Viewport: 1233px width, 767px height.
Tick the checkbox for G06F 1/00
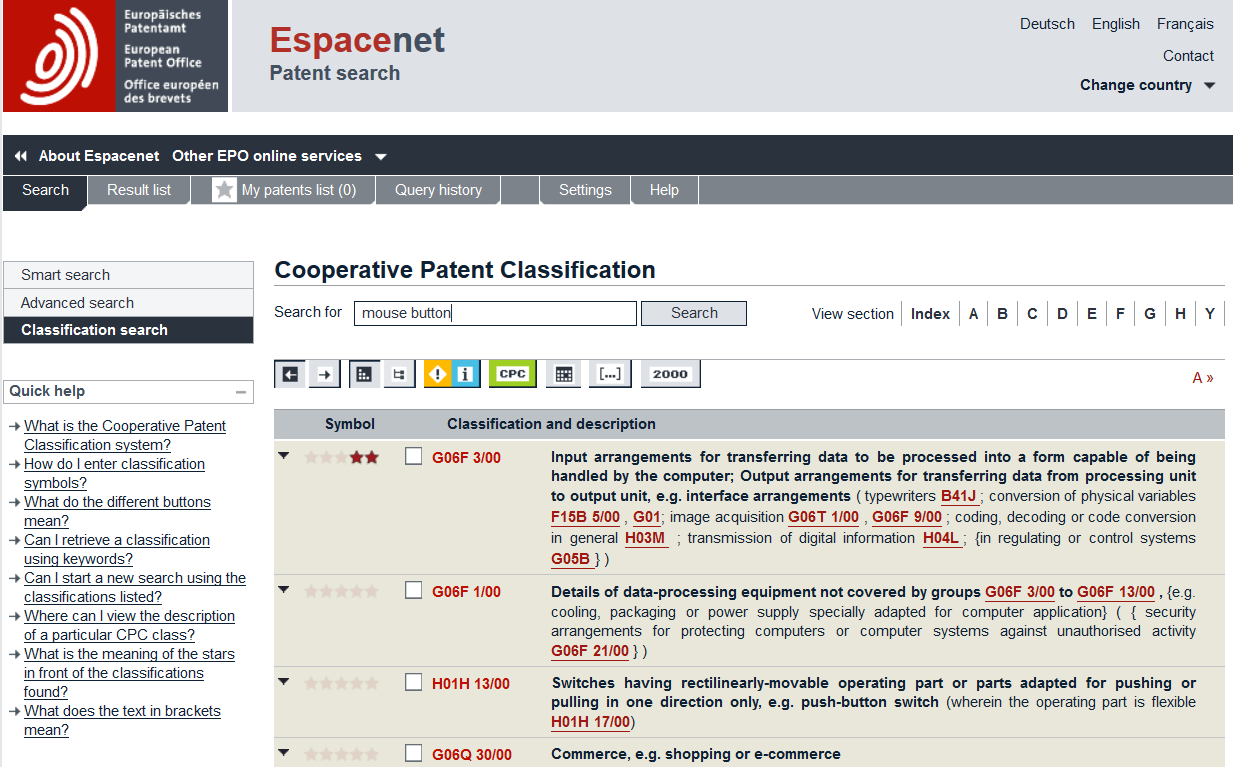click(x=414, y=590)
